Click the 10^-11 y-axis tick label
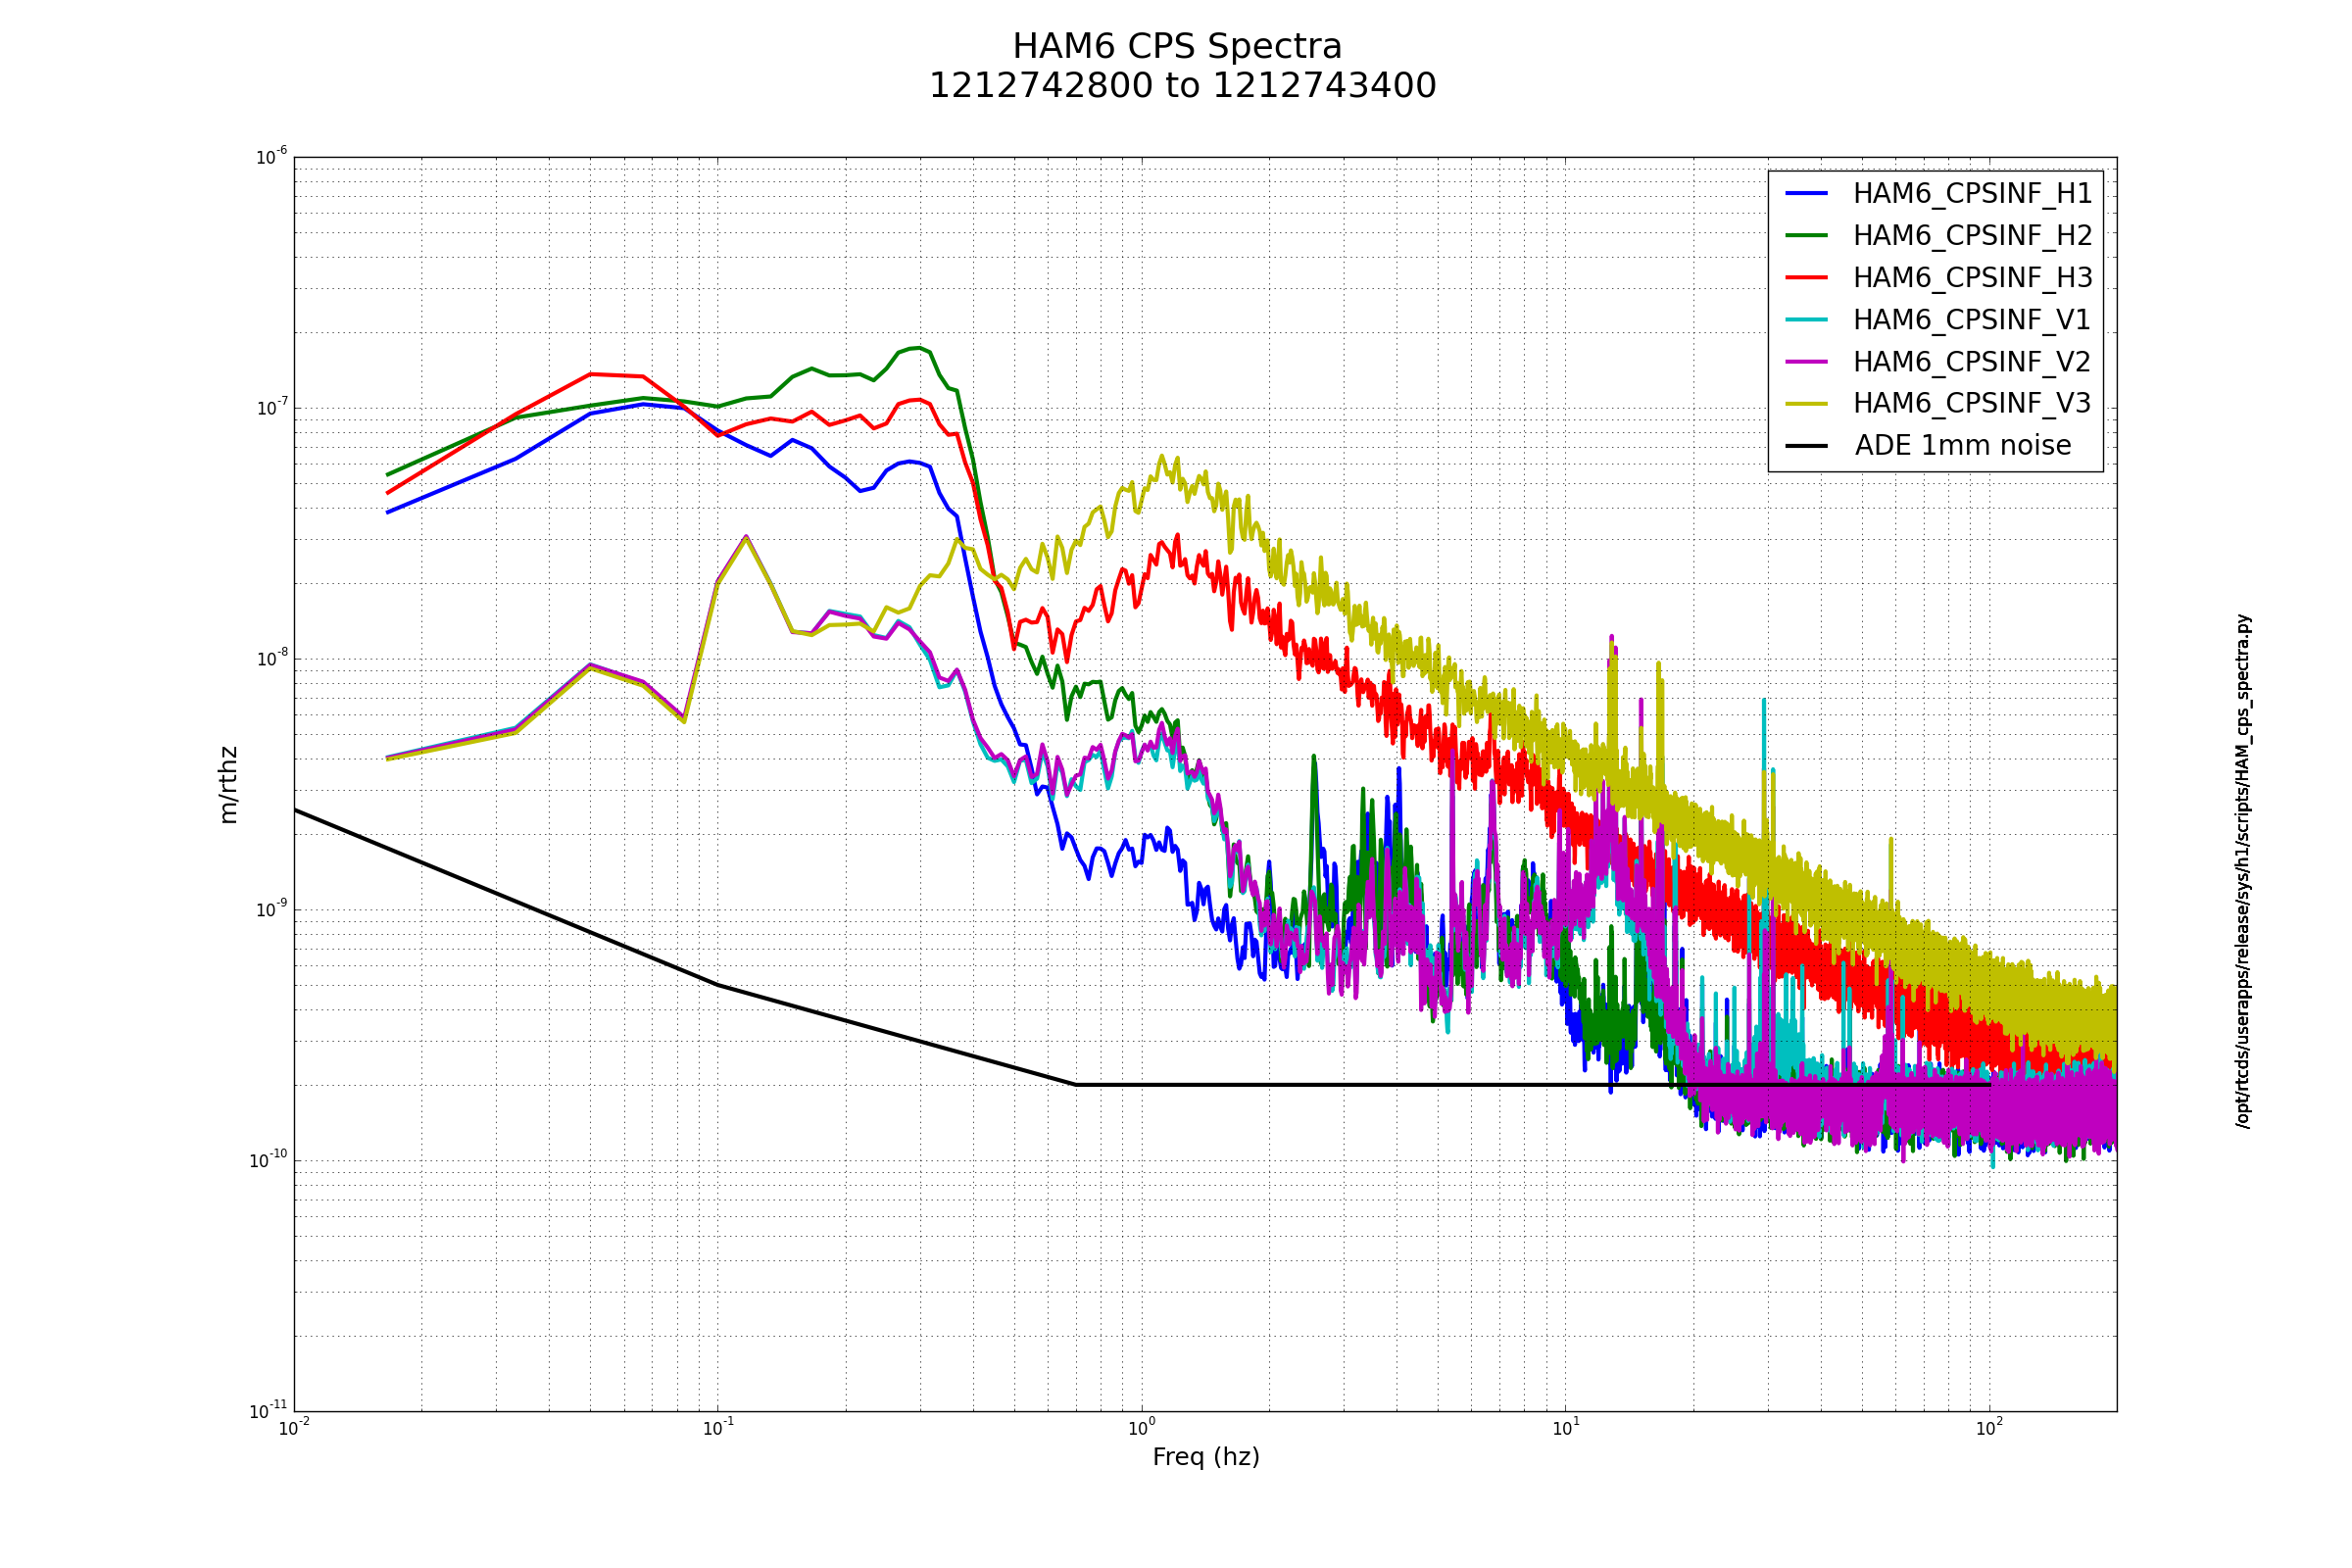This screenshot has height=1568, width=2352. [268, 1411]
